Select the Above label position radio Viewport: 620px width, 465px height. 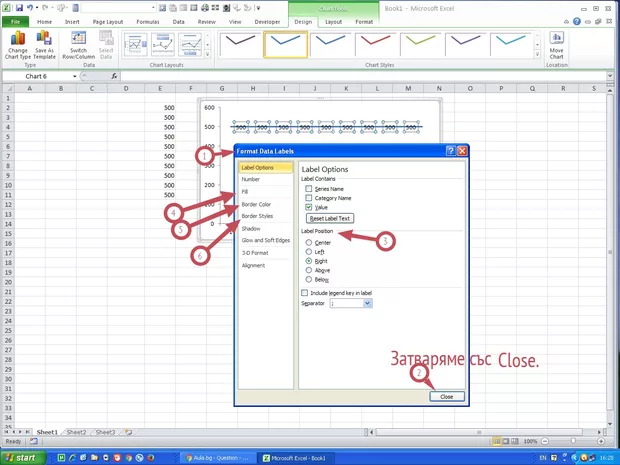point(308,269)
